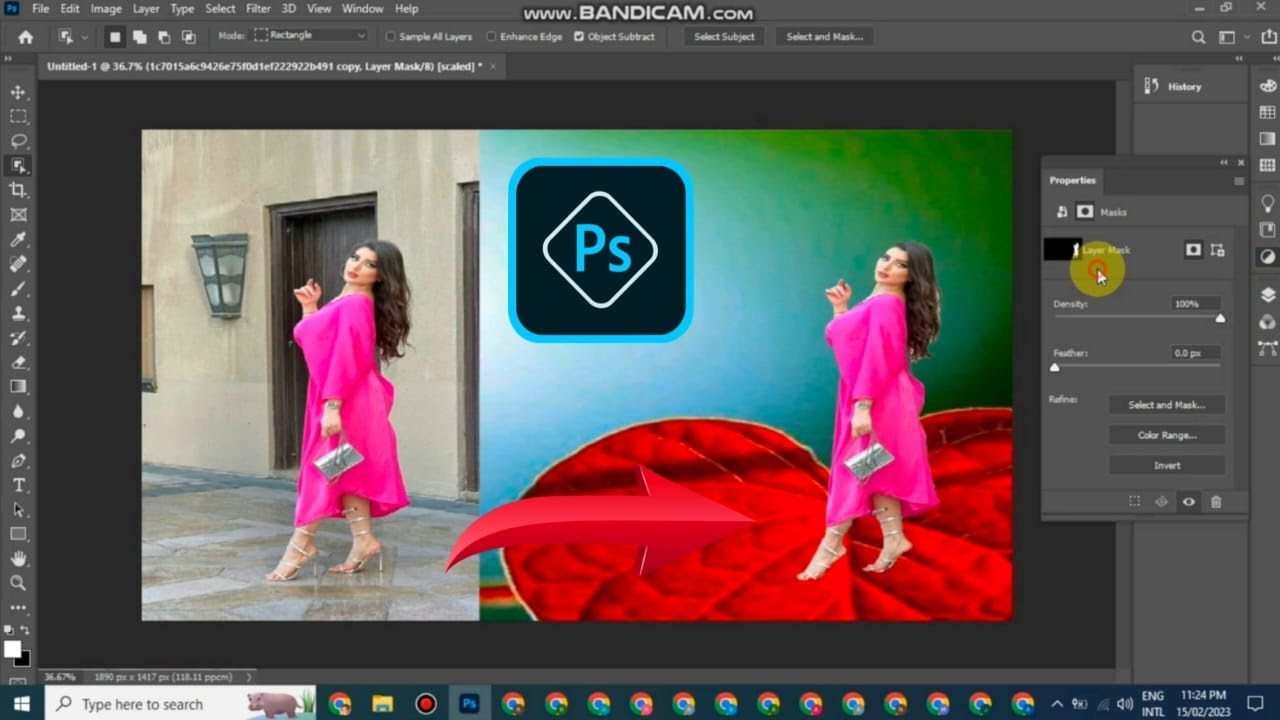
Task: Select the Eyedropper tool
Action: point(18,239)
